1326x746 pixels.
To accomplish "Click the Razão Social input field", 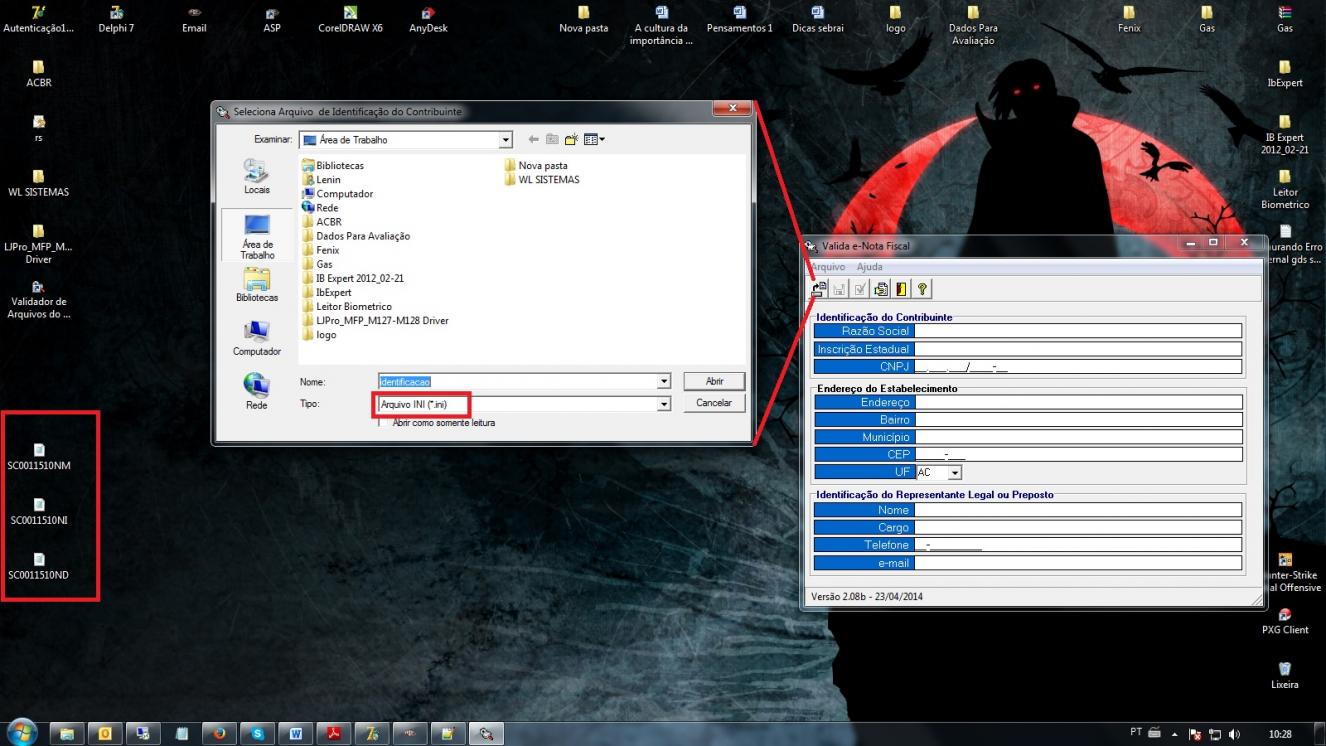I will click(x=1078, y=331).
